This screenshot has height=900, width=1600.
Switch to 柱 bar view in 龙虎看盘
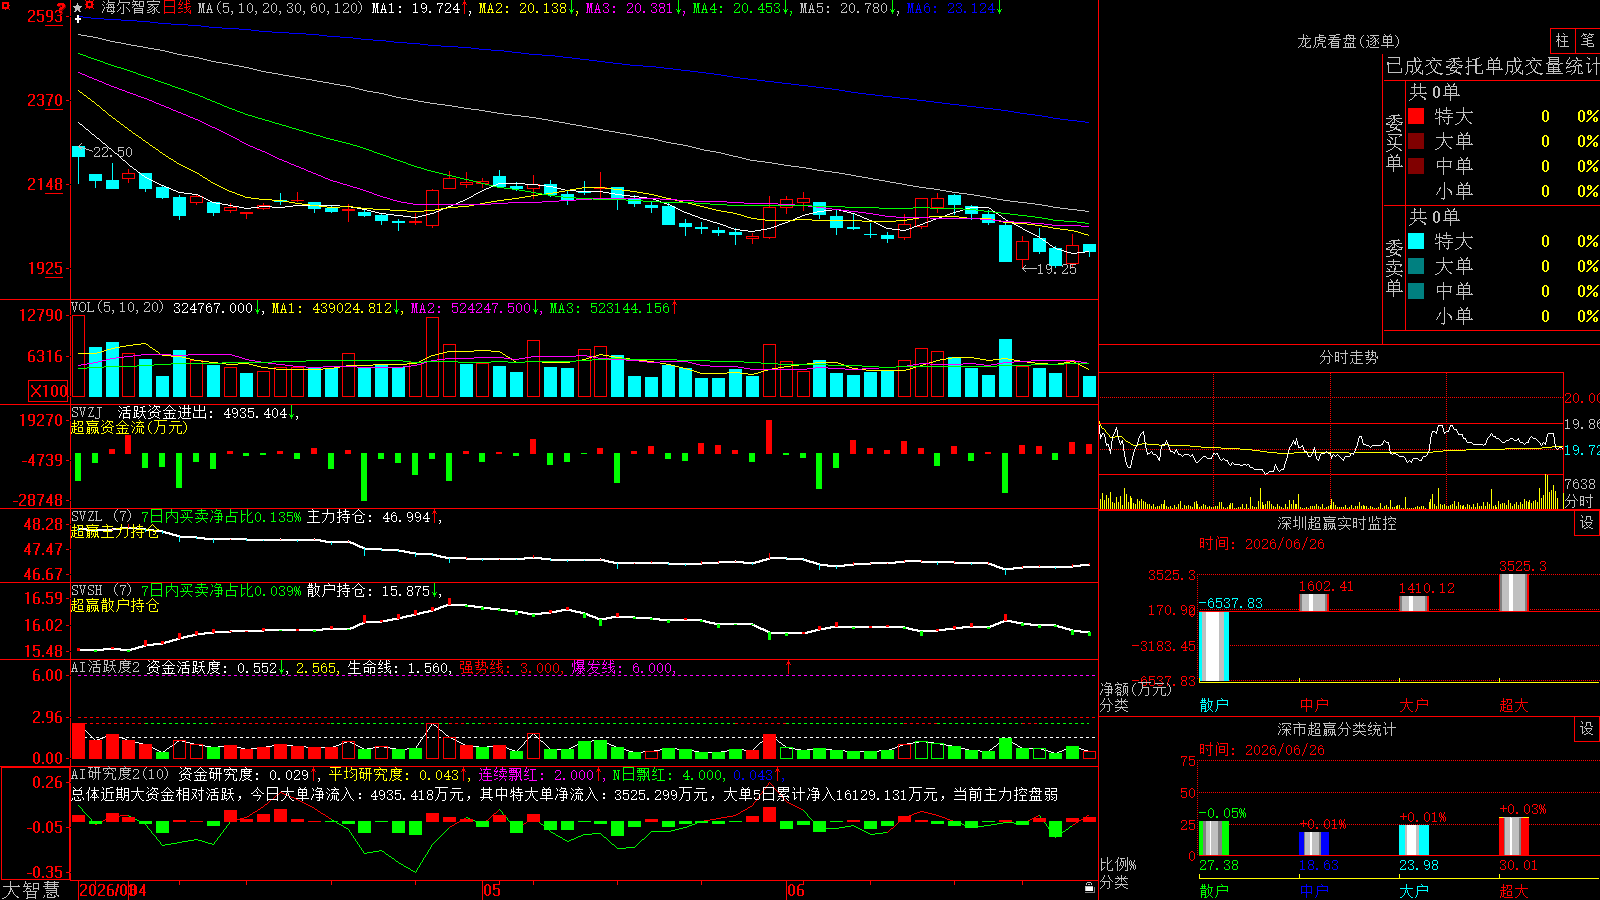[x=1562, y=40]
